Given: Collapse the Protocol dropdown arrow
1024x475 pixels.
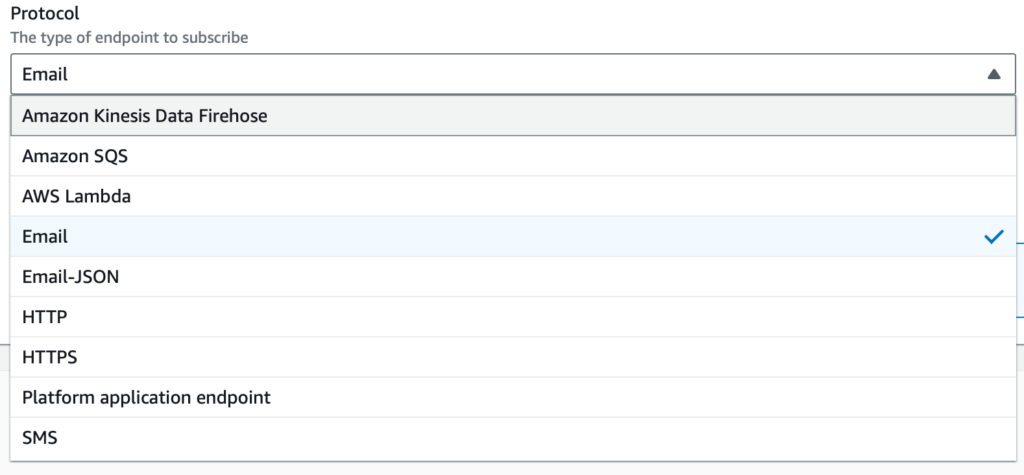Looking at the screenshot, I should coord(993,74).
